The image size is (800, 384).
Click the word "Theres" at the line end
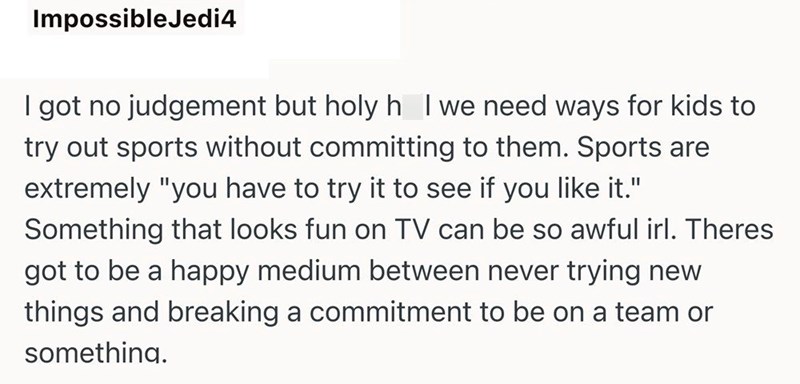click(730, 229)
